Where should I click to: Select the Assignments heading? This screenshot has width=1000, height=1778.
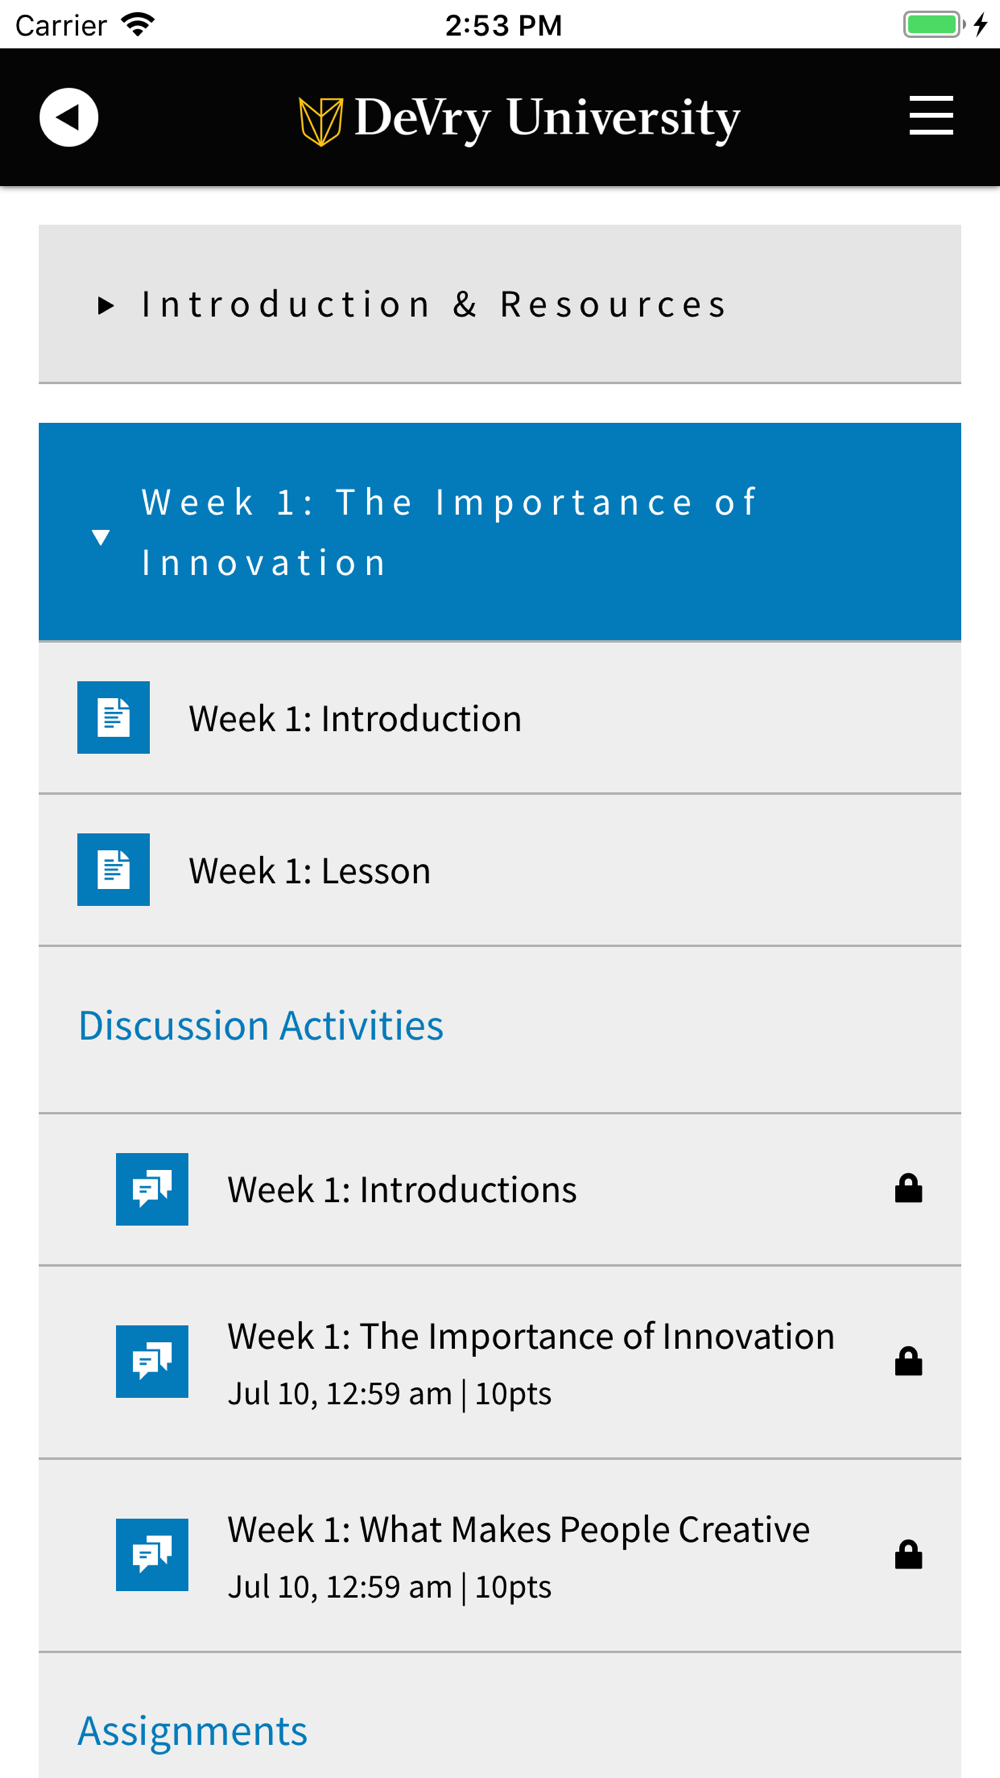click(x=193, y=1731)
